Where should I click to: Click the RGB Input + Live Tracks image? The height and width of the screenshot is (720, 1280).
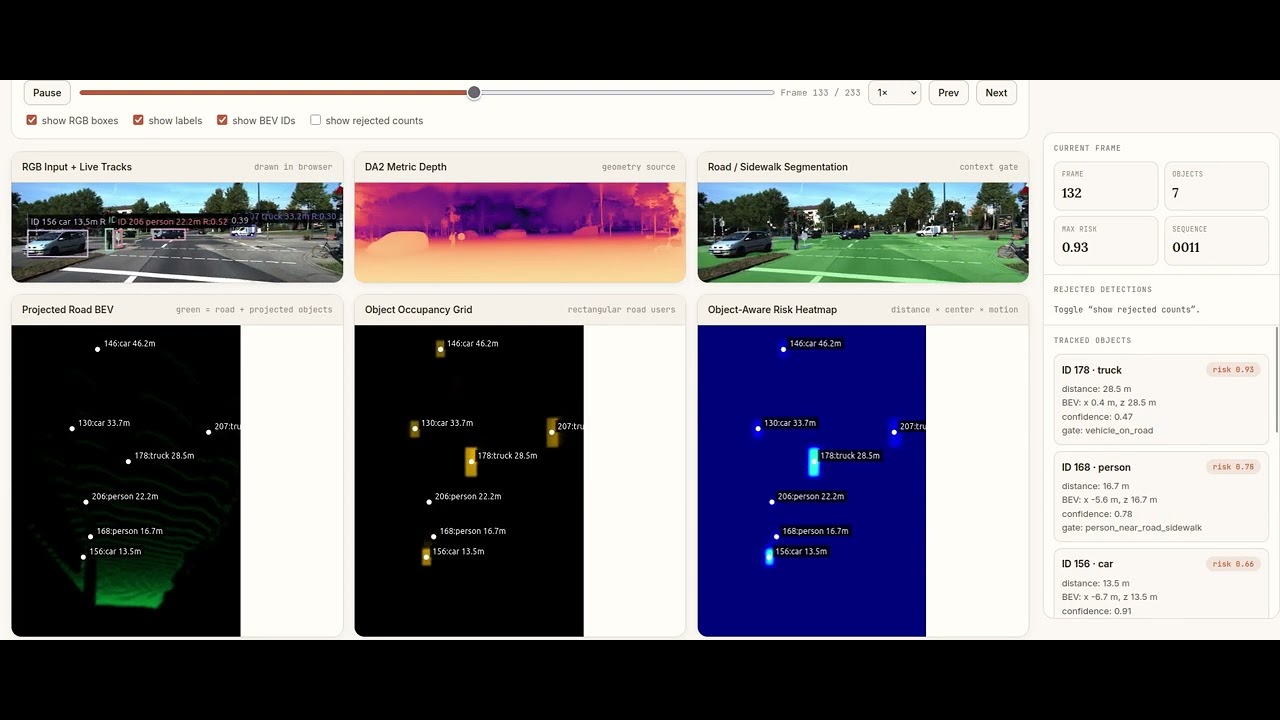pos(177,232)
